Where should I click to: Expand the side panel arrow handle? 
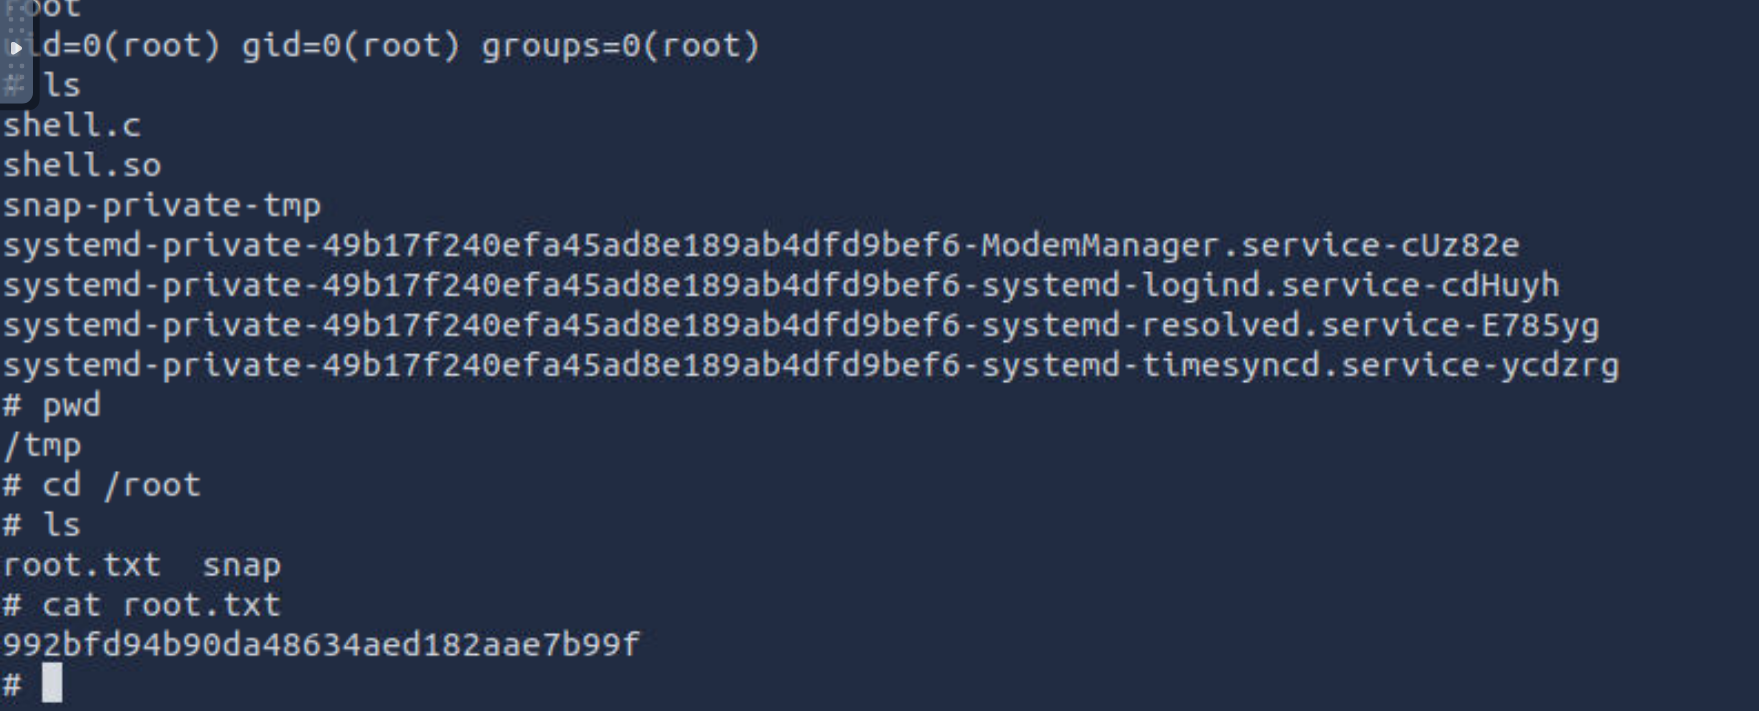[x=16, y=47]
